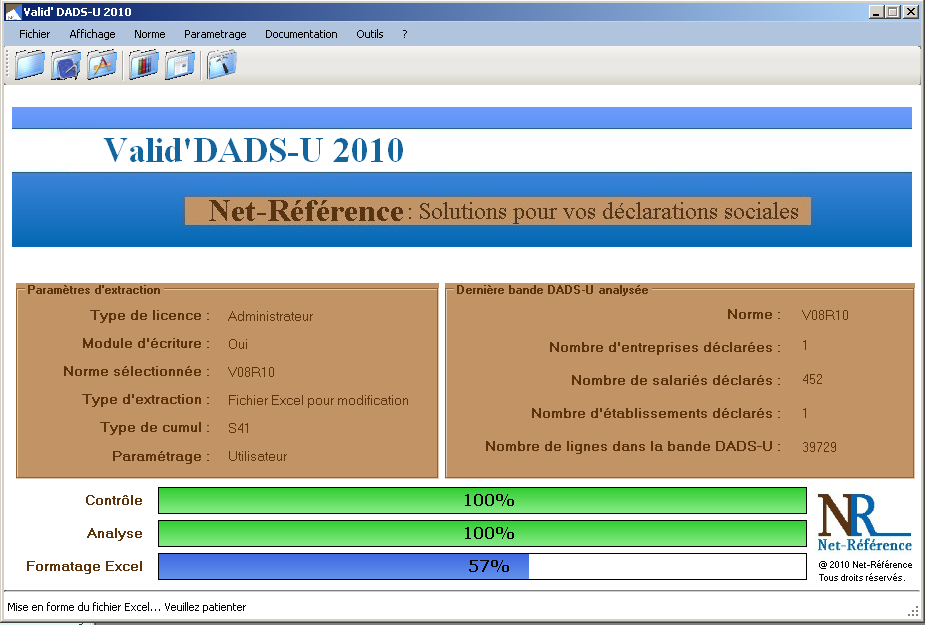Screen dimensions: 925x625
Task: Click the lines count value 39729
Action: click(819, 447)
